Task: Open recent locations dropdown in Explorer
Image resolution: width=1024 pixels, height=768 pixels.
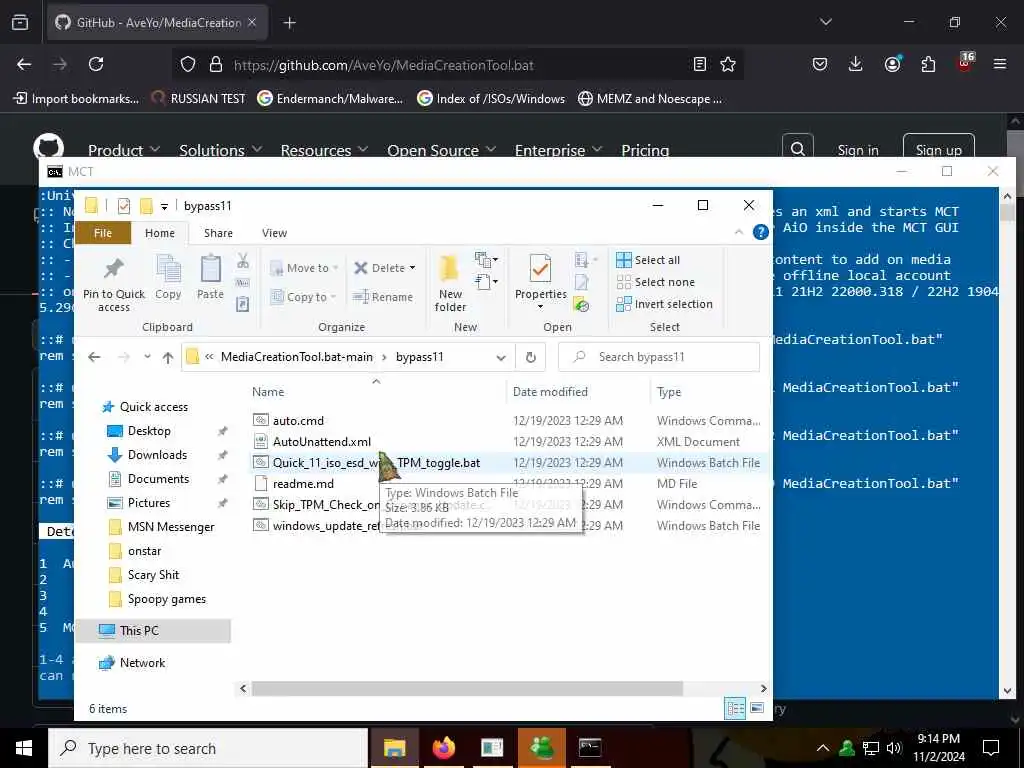Action: click(148, 357)
